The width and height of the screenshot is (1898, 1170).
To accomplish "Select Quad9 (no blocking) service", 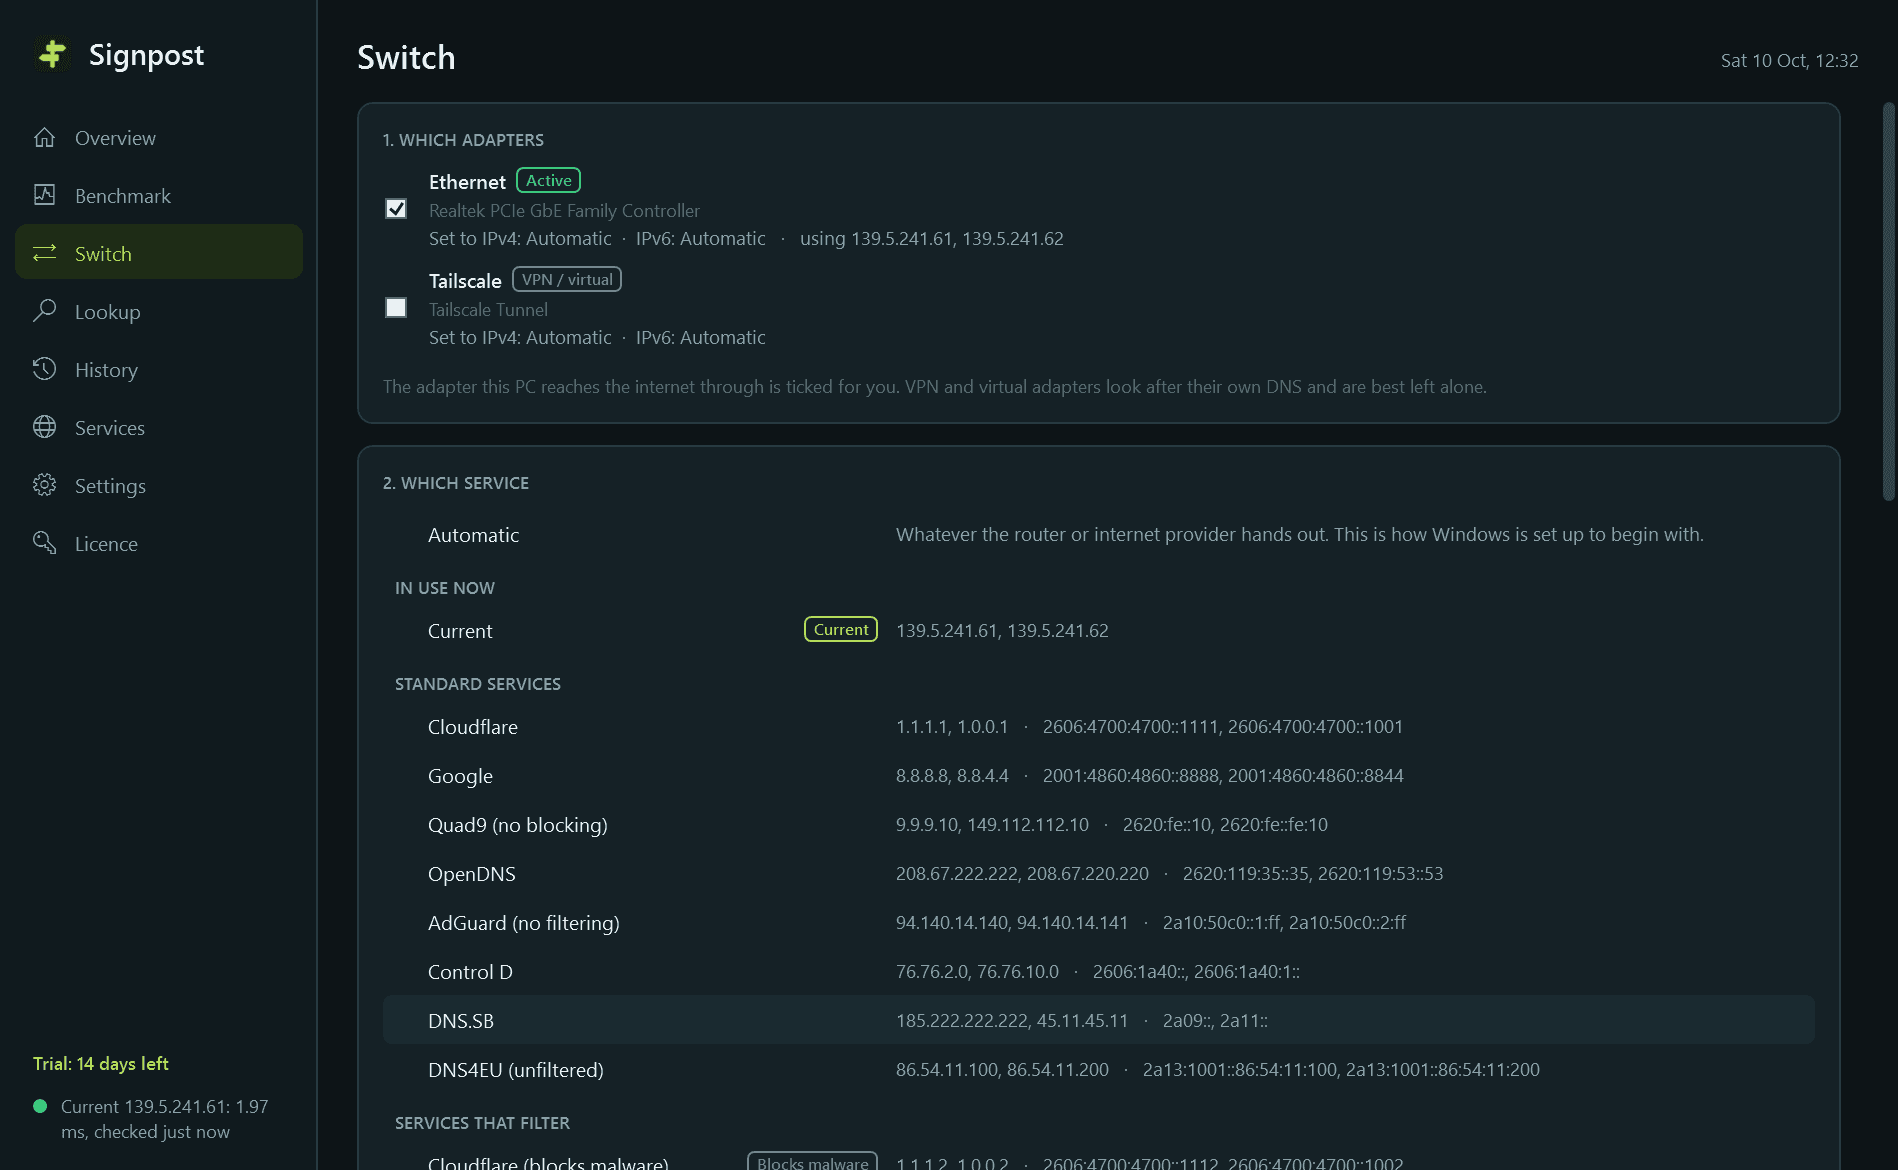I will point(1098,825).
